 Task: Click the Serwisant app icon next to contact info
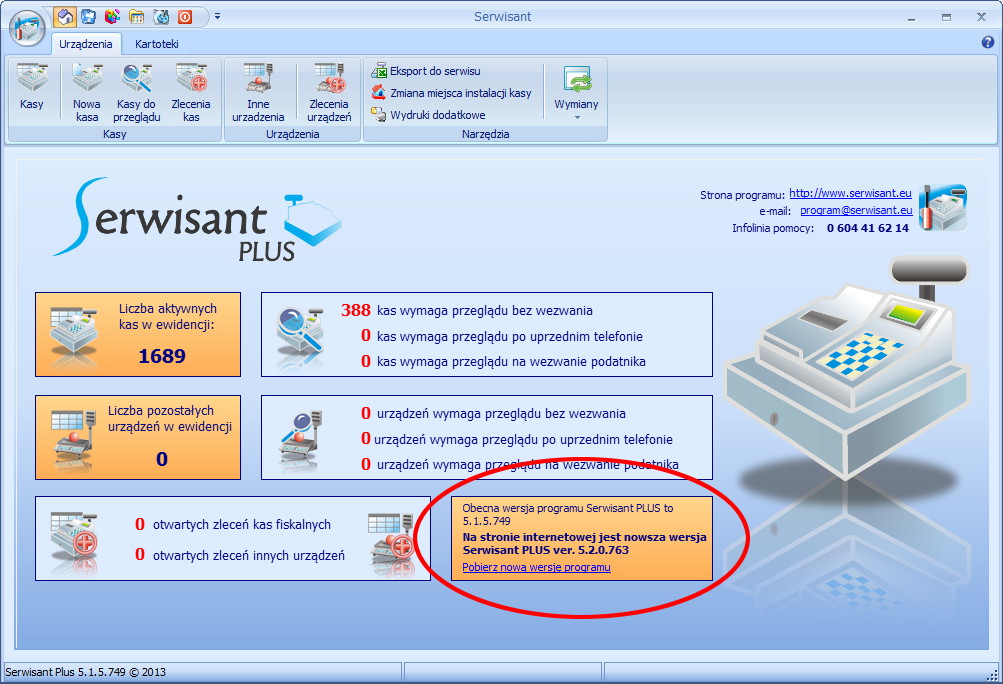coord(943,207)
